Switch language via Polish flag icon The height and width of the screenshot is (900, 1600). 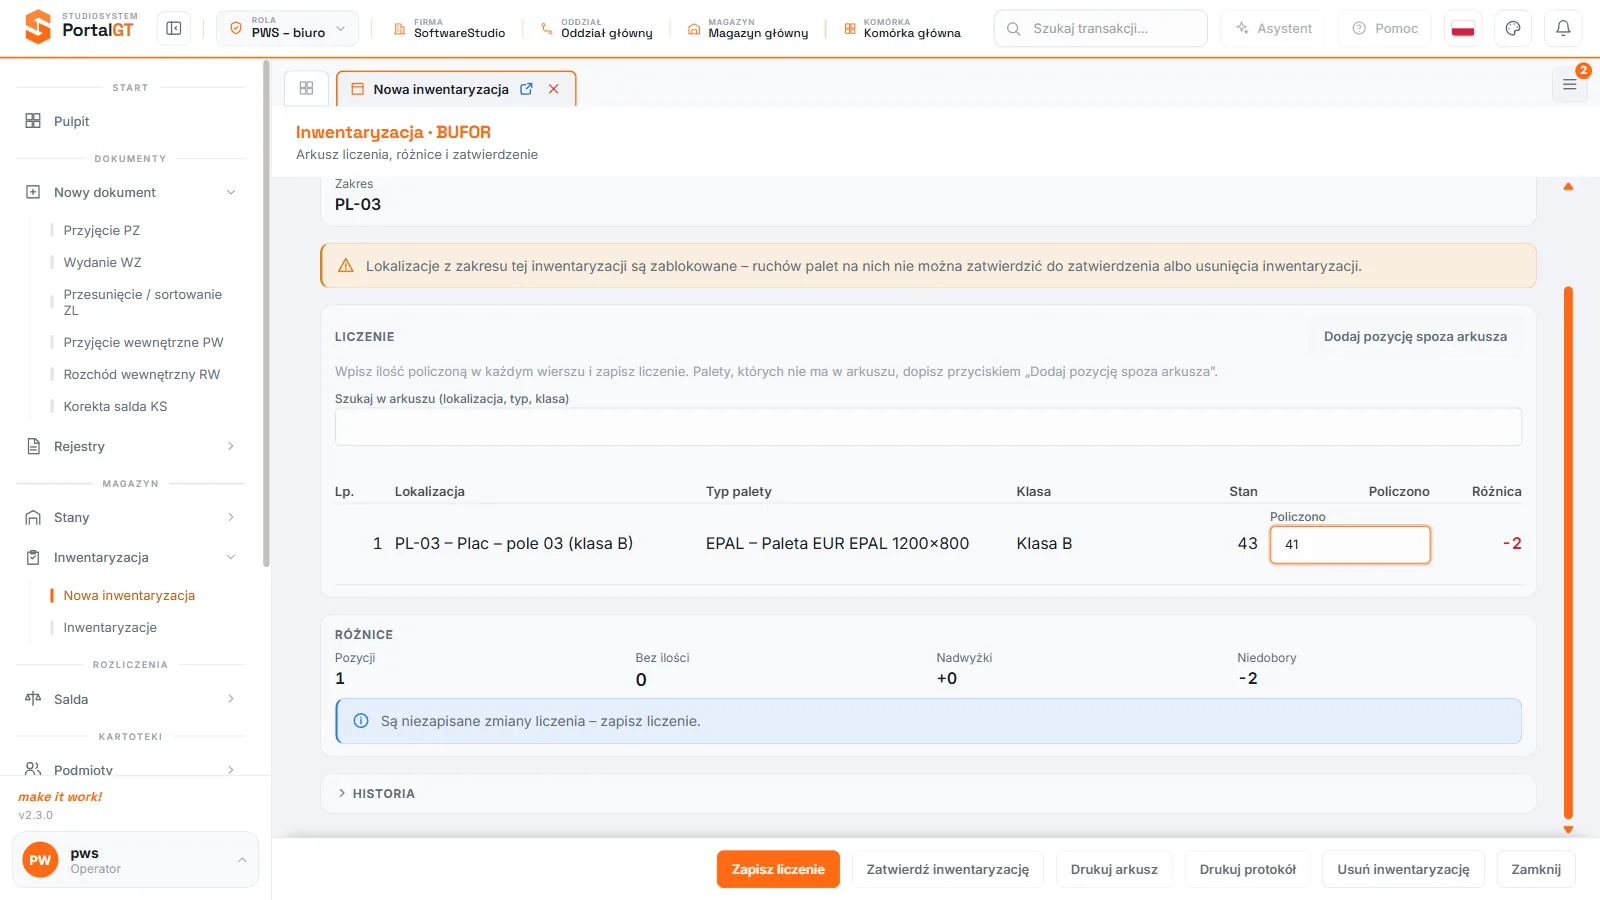(1463, 28)
